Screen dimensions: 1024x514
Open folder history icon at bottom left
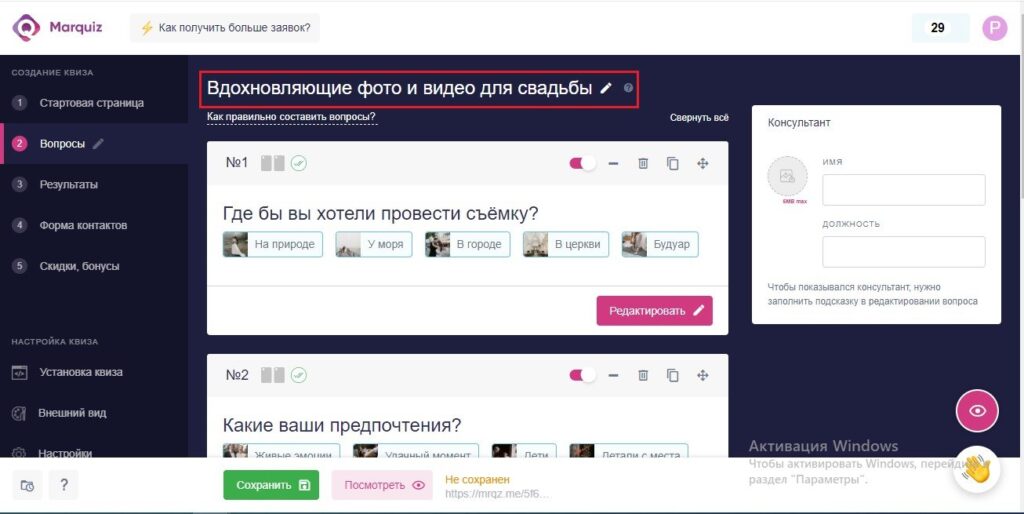click(x=27, y=485)
